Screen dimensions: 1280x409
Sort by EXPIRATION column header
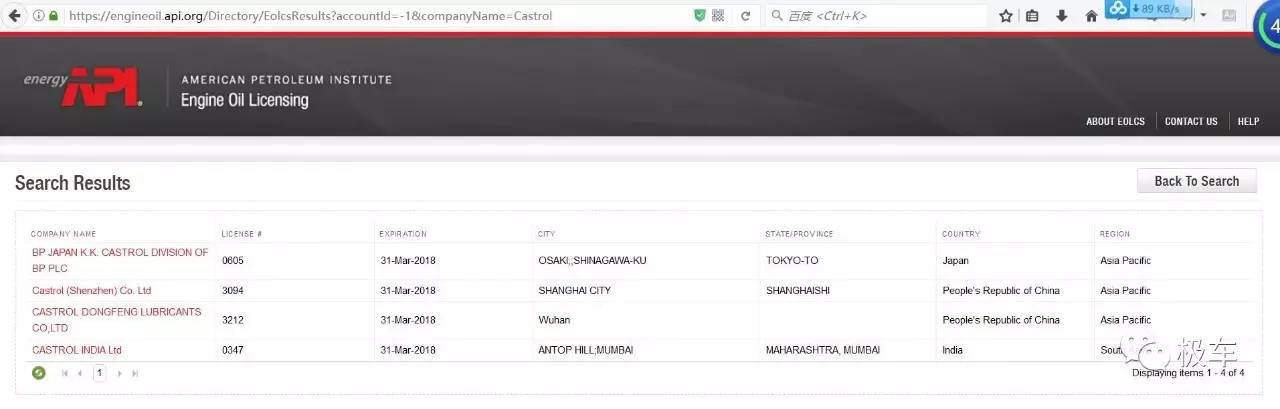click(x=402, y=234)
